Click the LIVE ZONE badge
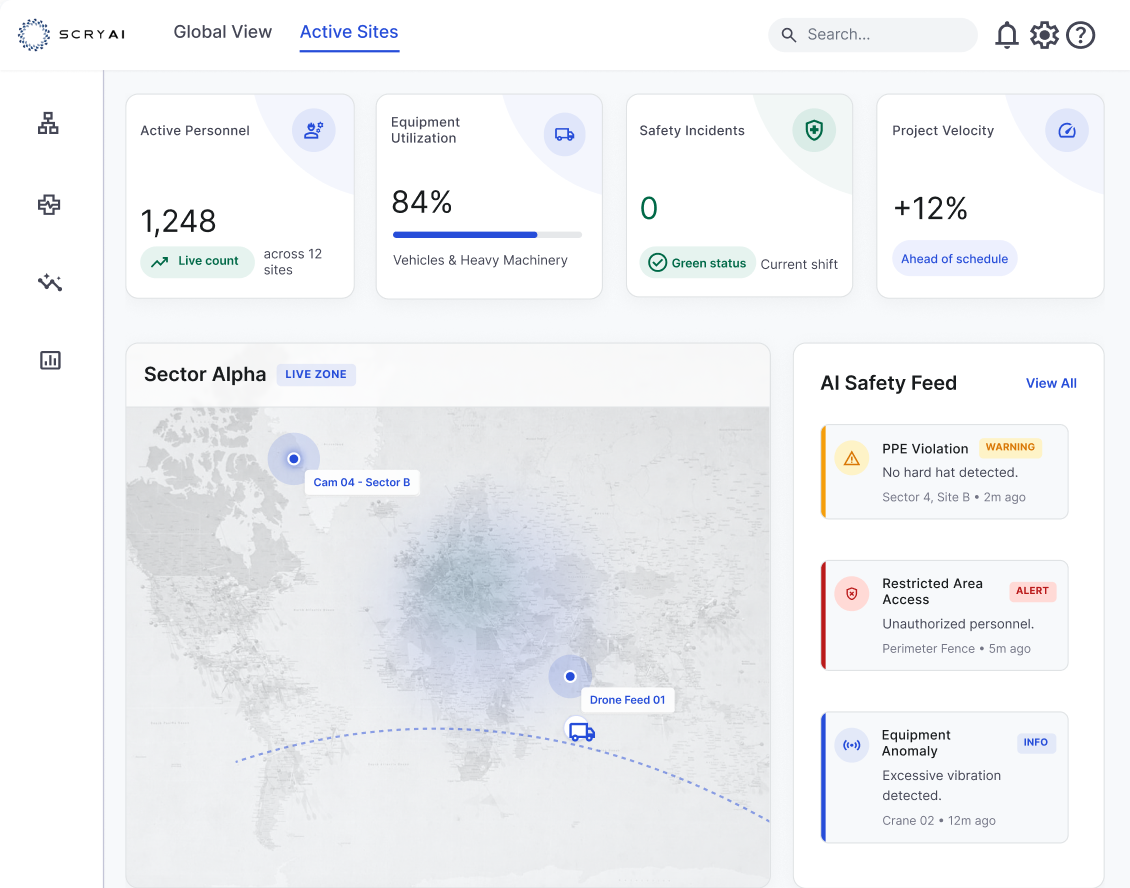This screenshot has width=1130, height=888. point(316,374)
